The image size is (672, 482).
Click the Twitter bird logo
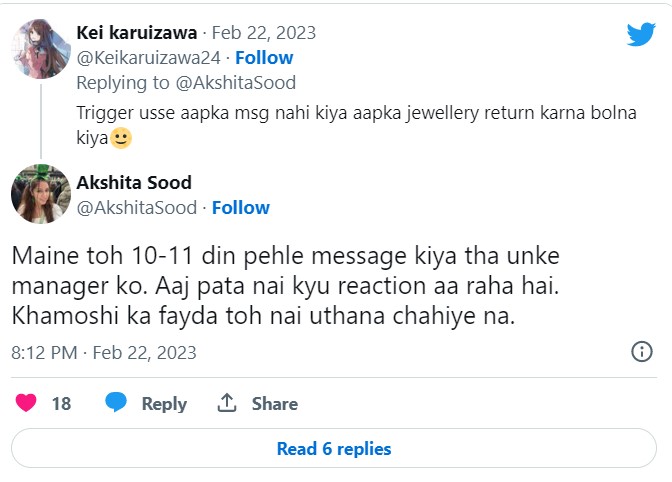(x=641, y=34)
